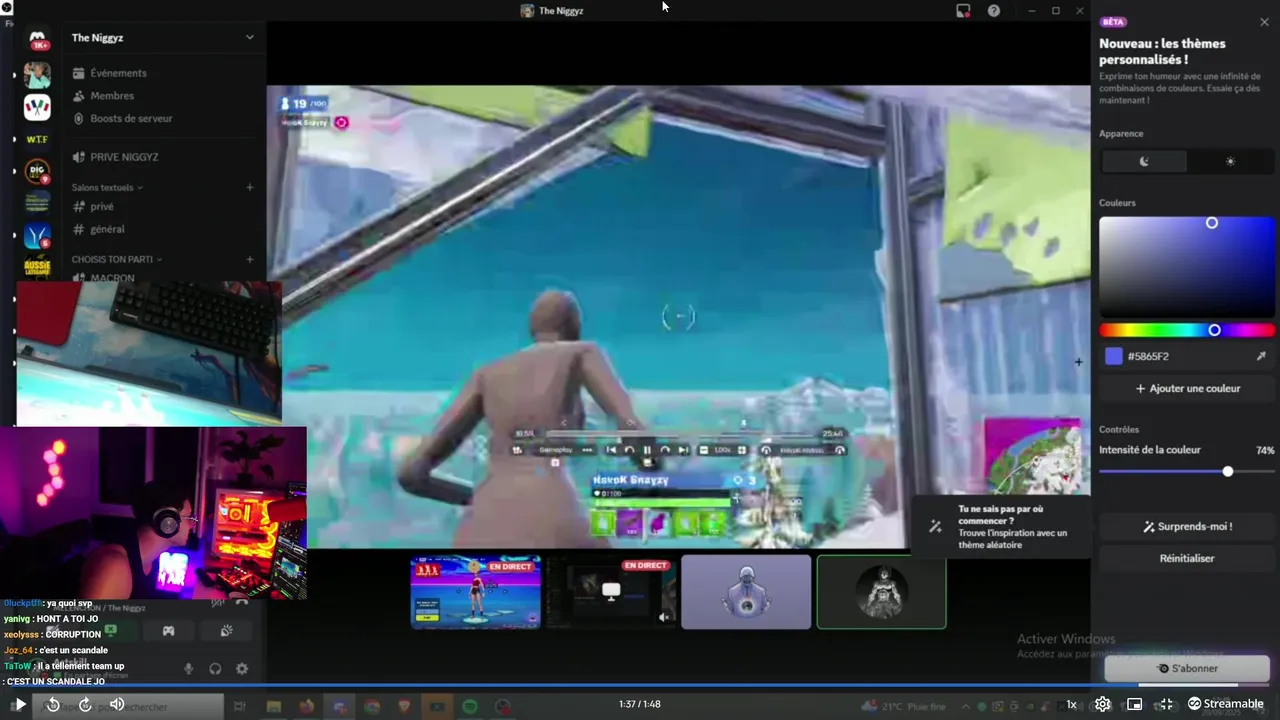The image size is (1280, 720).
Task: Change the 1x playback speed
Action: 1071,704
